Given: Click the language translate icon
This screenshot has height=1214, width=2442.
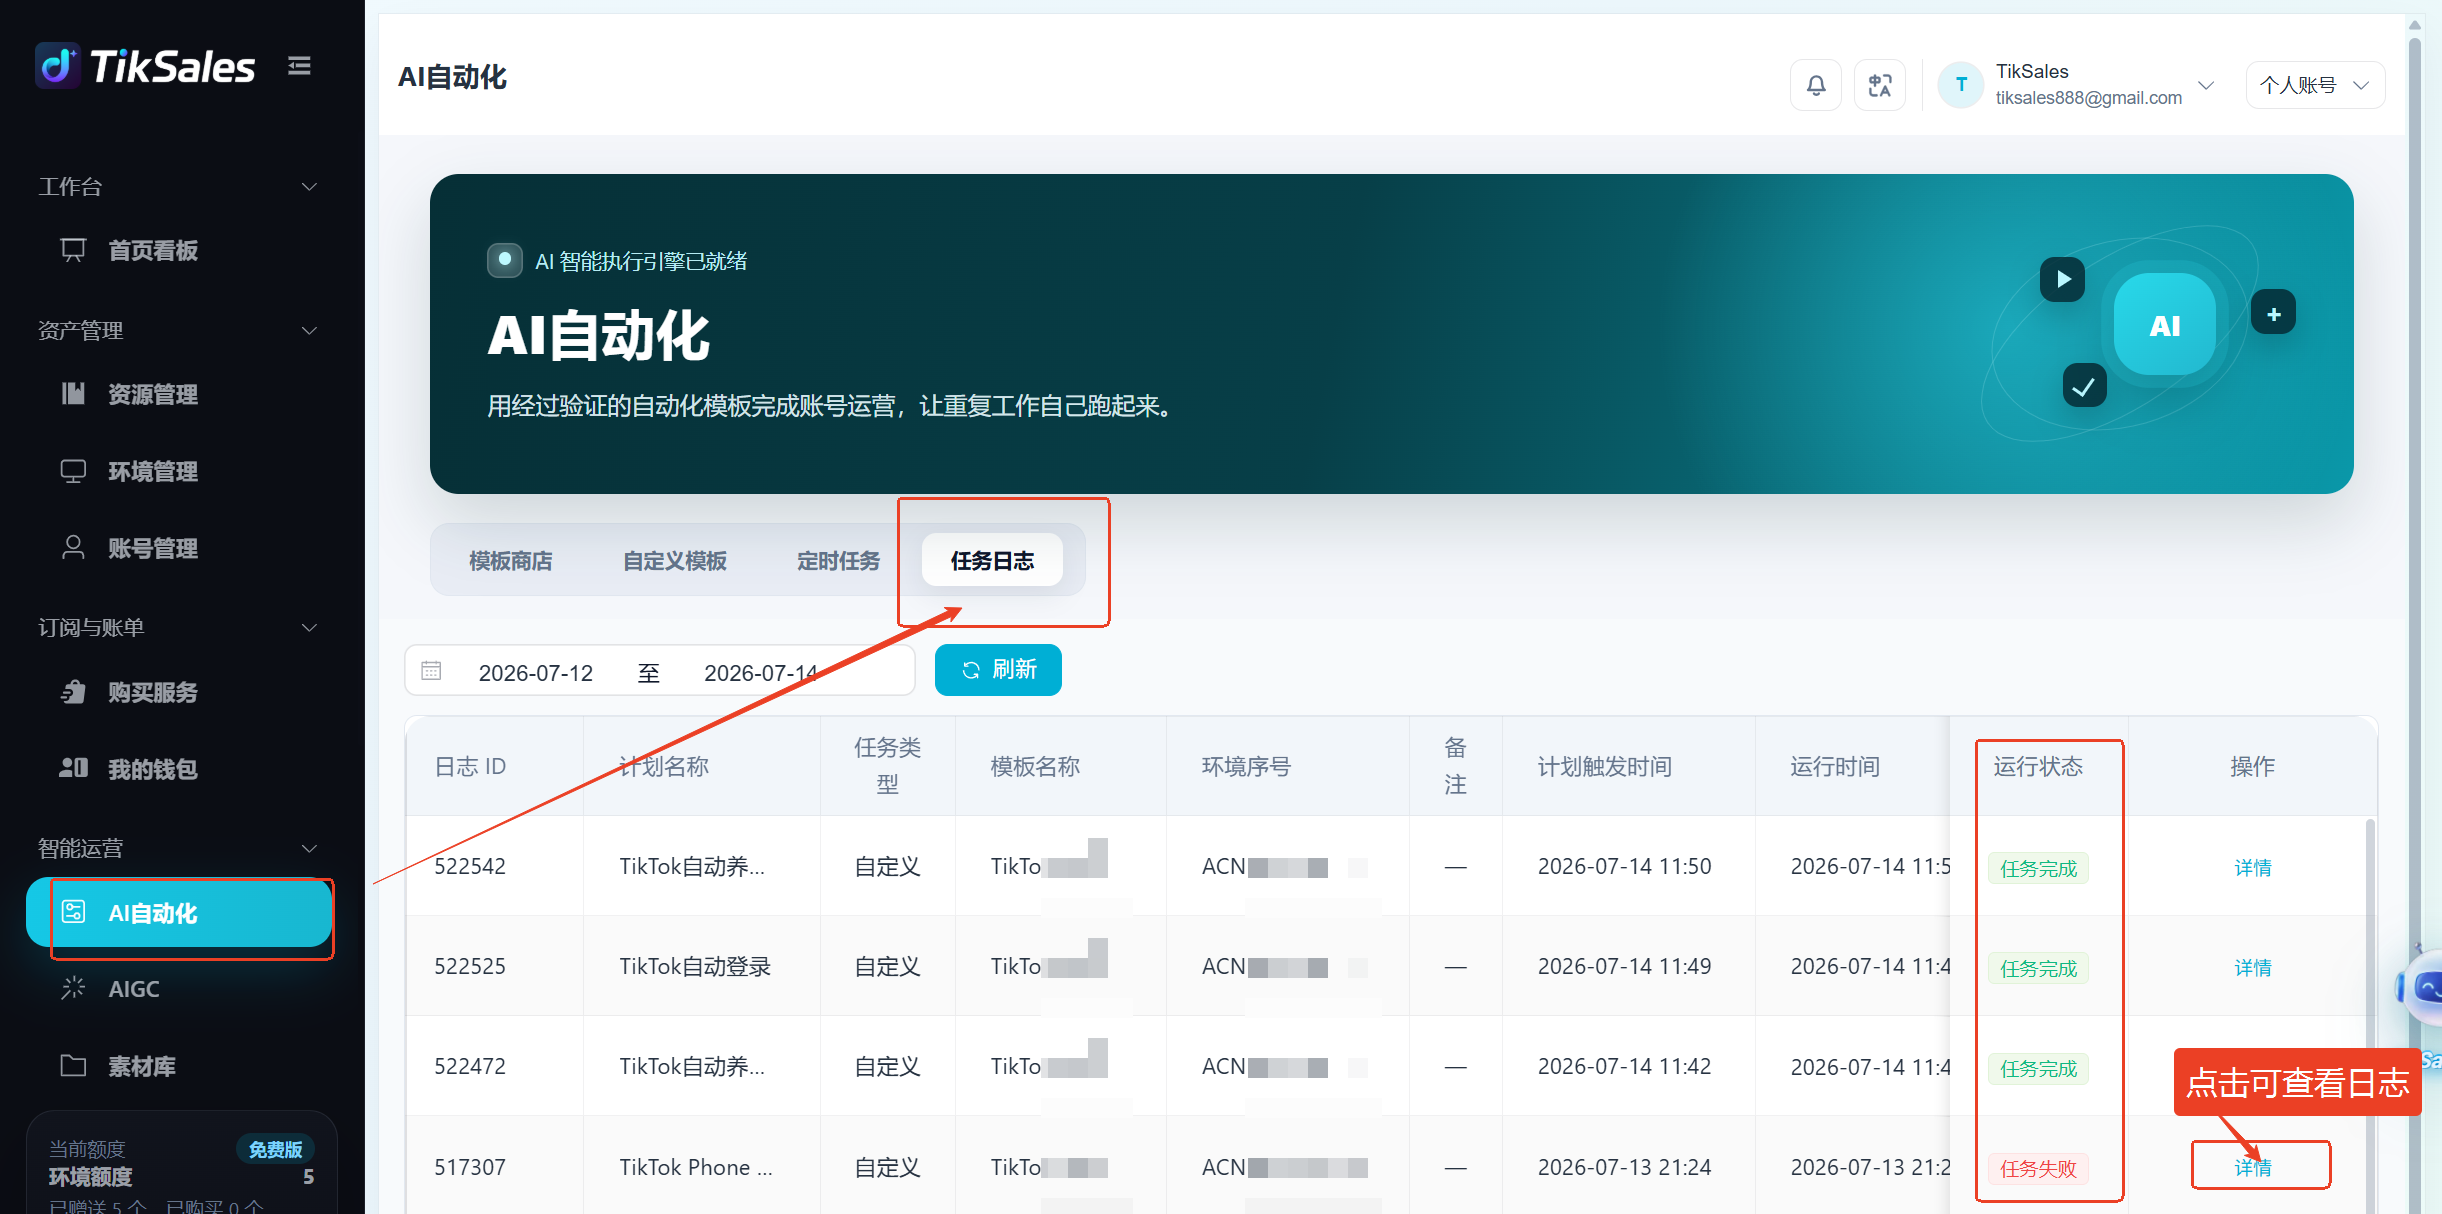Looking at the screenshot, I should tap(1880, 85).
